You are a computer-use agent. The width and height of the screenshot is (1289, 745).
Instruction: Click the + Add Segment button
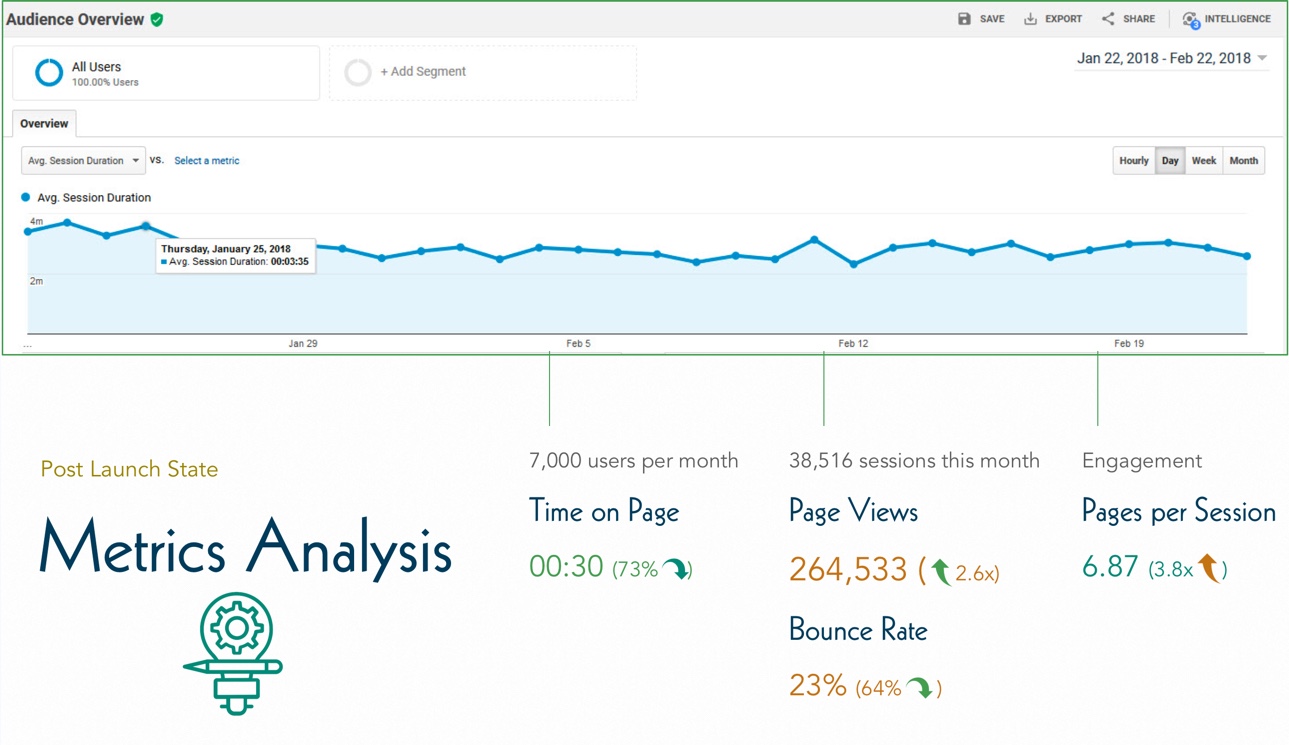pos(423,72)
